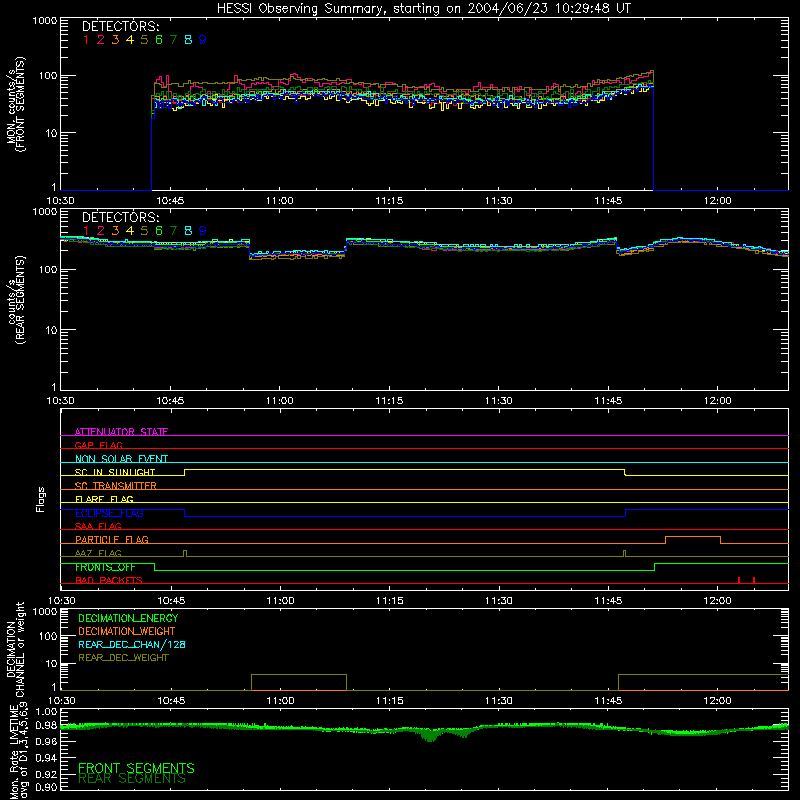Click the SC_TRANSMITTER flag label

point(115,485)
